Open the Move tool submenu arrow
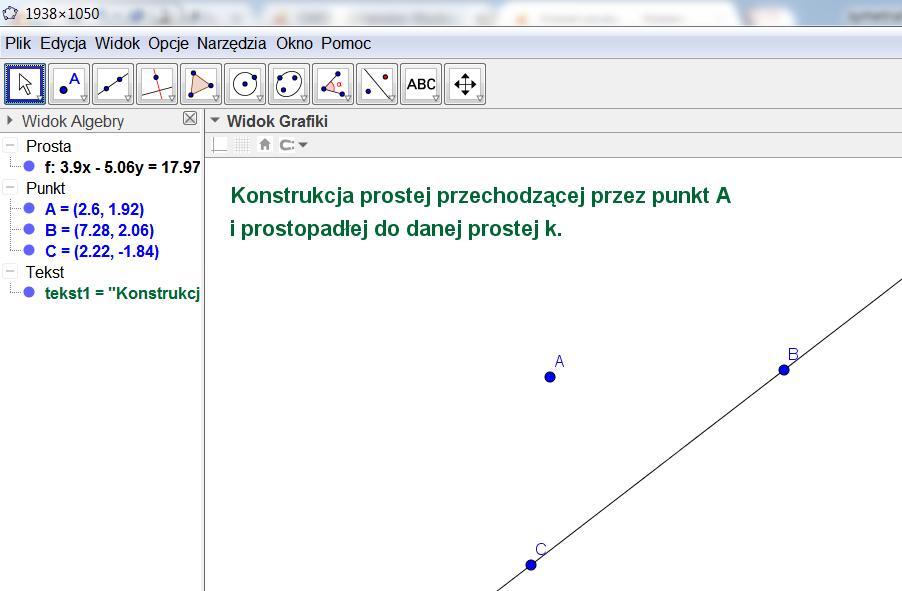 point(40,98)
